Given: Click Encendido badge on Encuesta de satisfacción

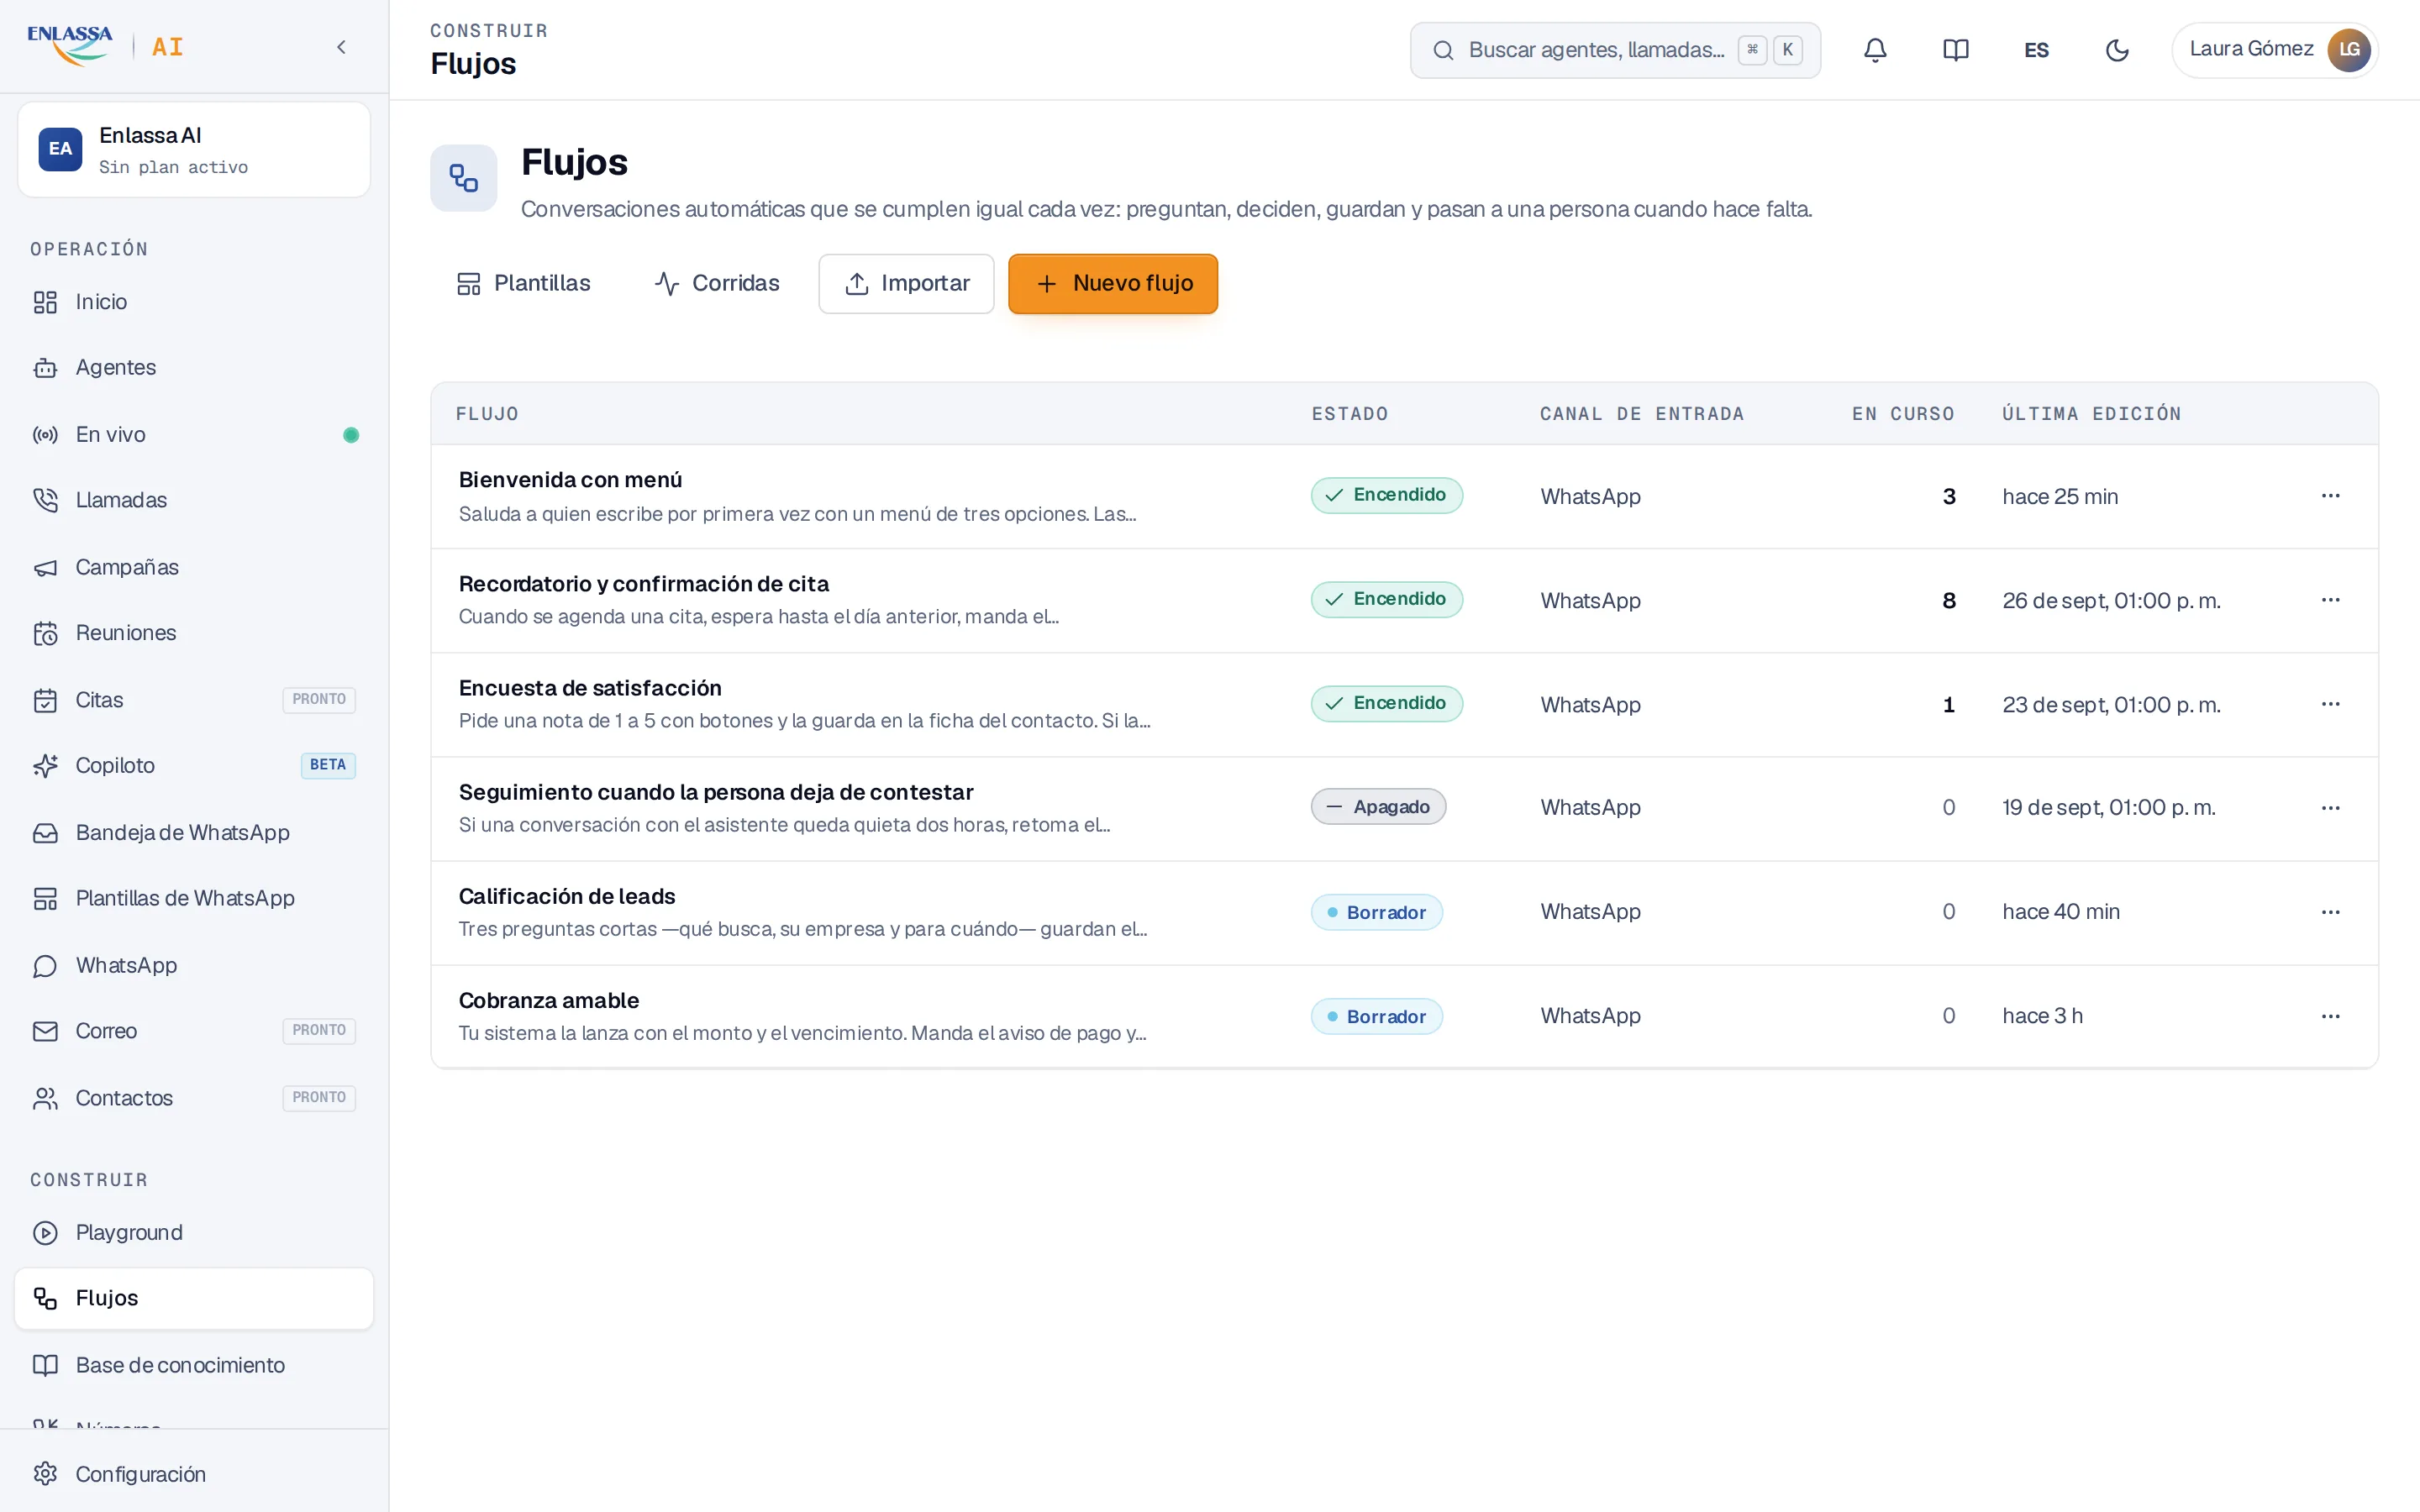Looking at the screenshot, I should [1386, 703].
